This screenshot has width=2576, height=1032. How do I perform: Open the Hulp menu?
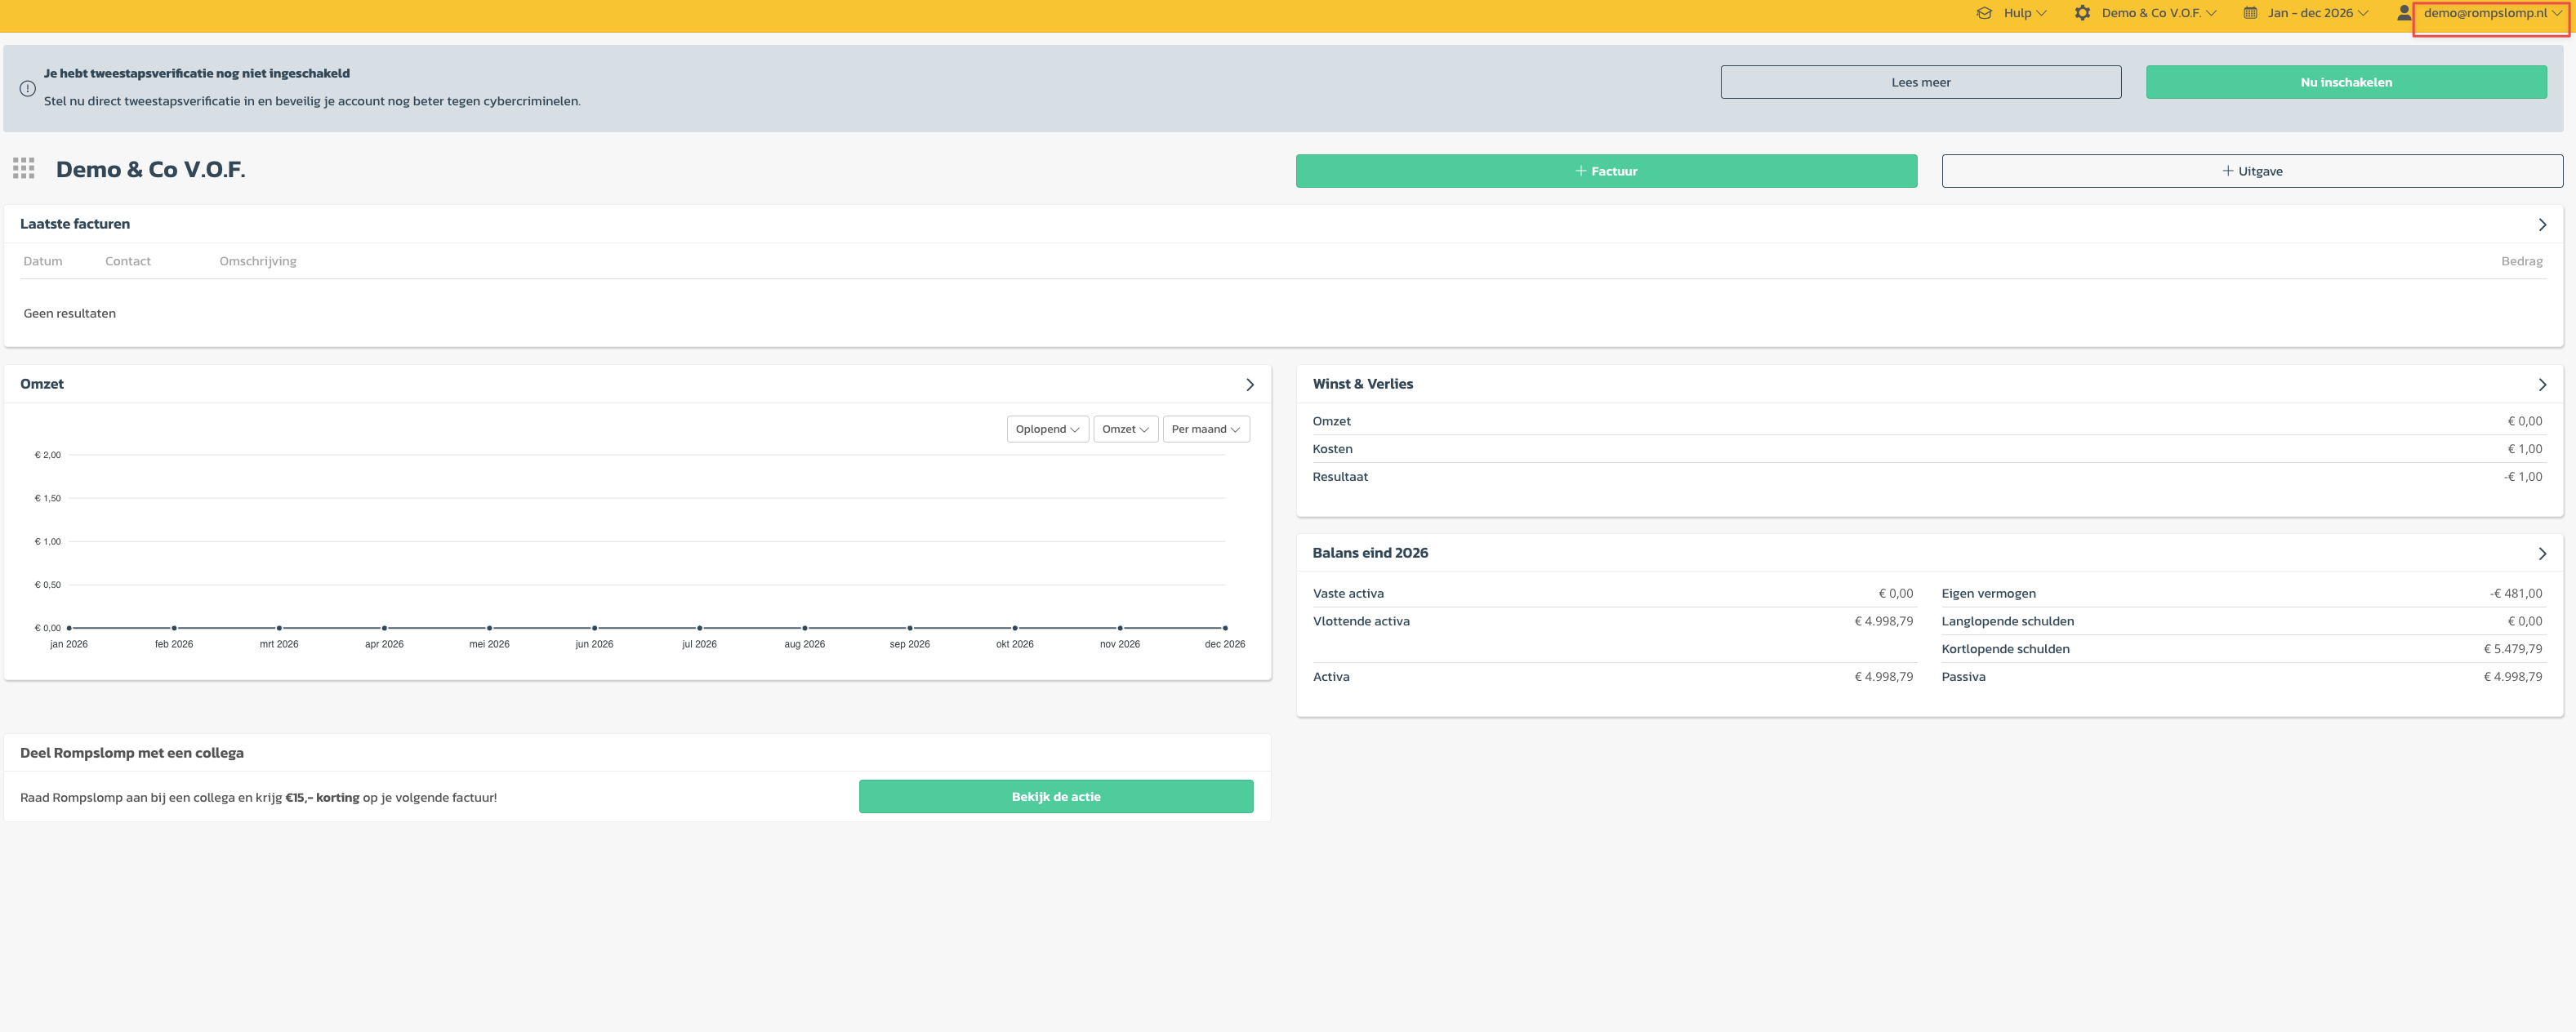click(x=2024, y=13)
